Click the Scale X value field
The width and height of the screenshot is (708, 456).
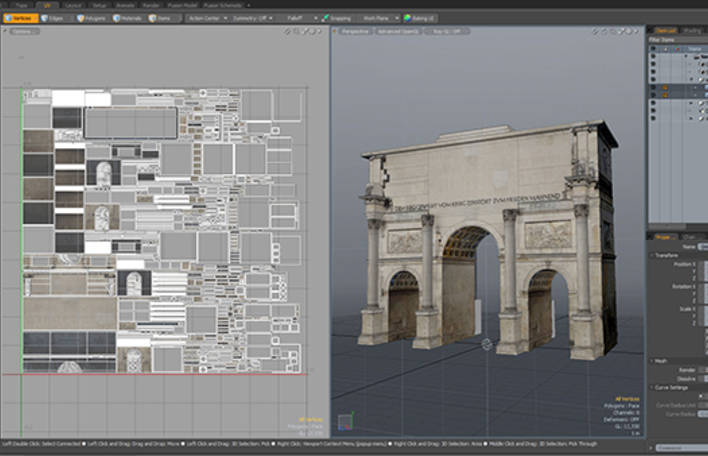pyautogui.click(x=705, y=309)
